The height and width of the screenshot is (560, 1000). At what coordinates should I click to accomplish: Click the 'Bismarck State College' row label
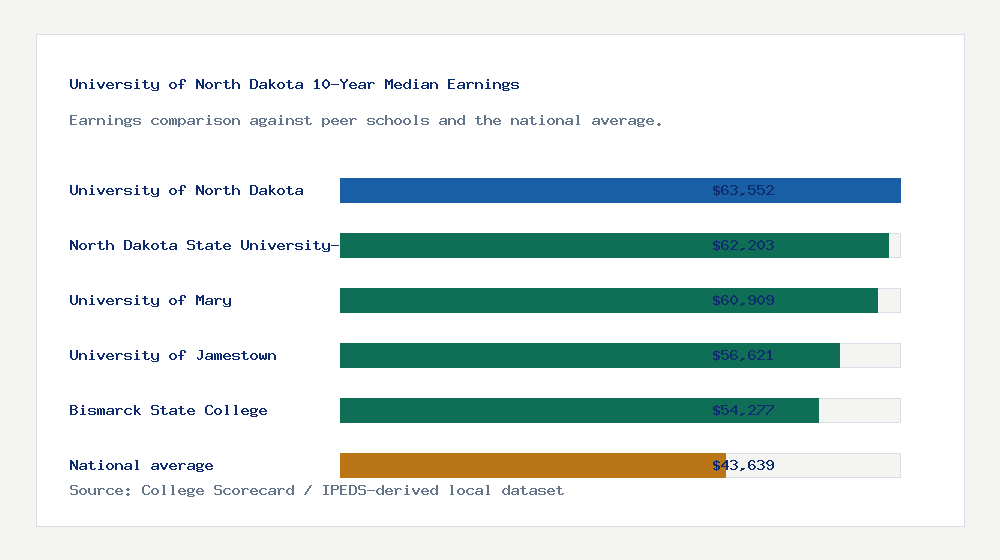[x=168, y=410]
